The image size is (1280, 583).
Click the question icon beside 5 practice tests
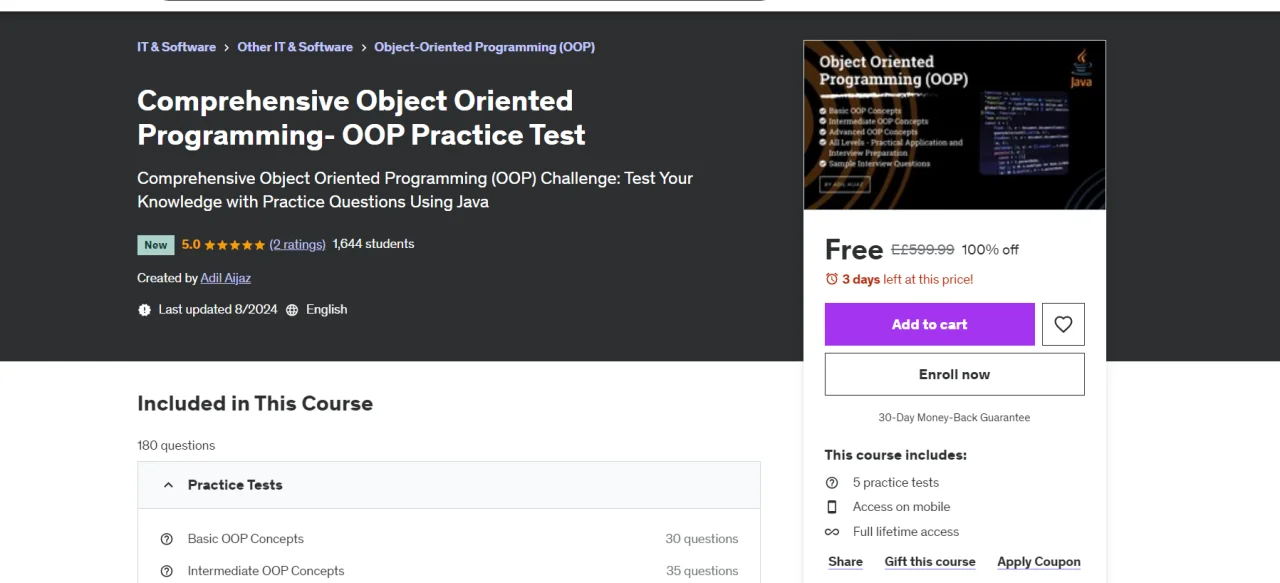(x=832, y=482)
